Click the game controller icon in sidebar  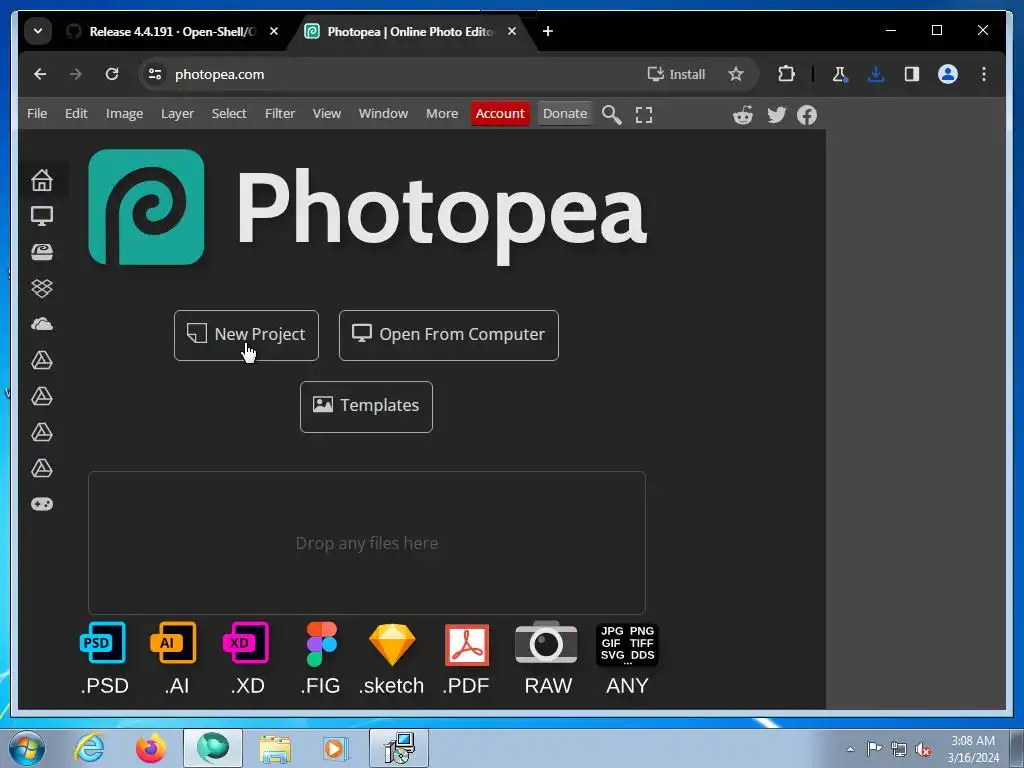point(42,504)
